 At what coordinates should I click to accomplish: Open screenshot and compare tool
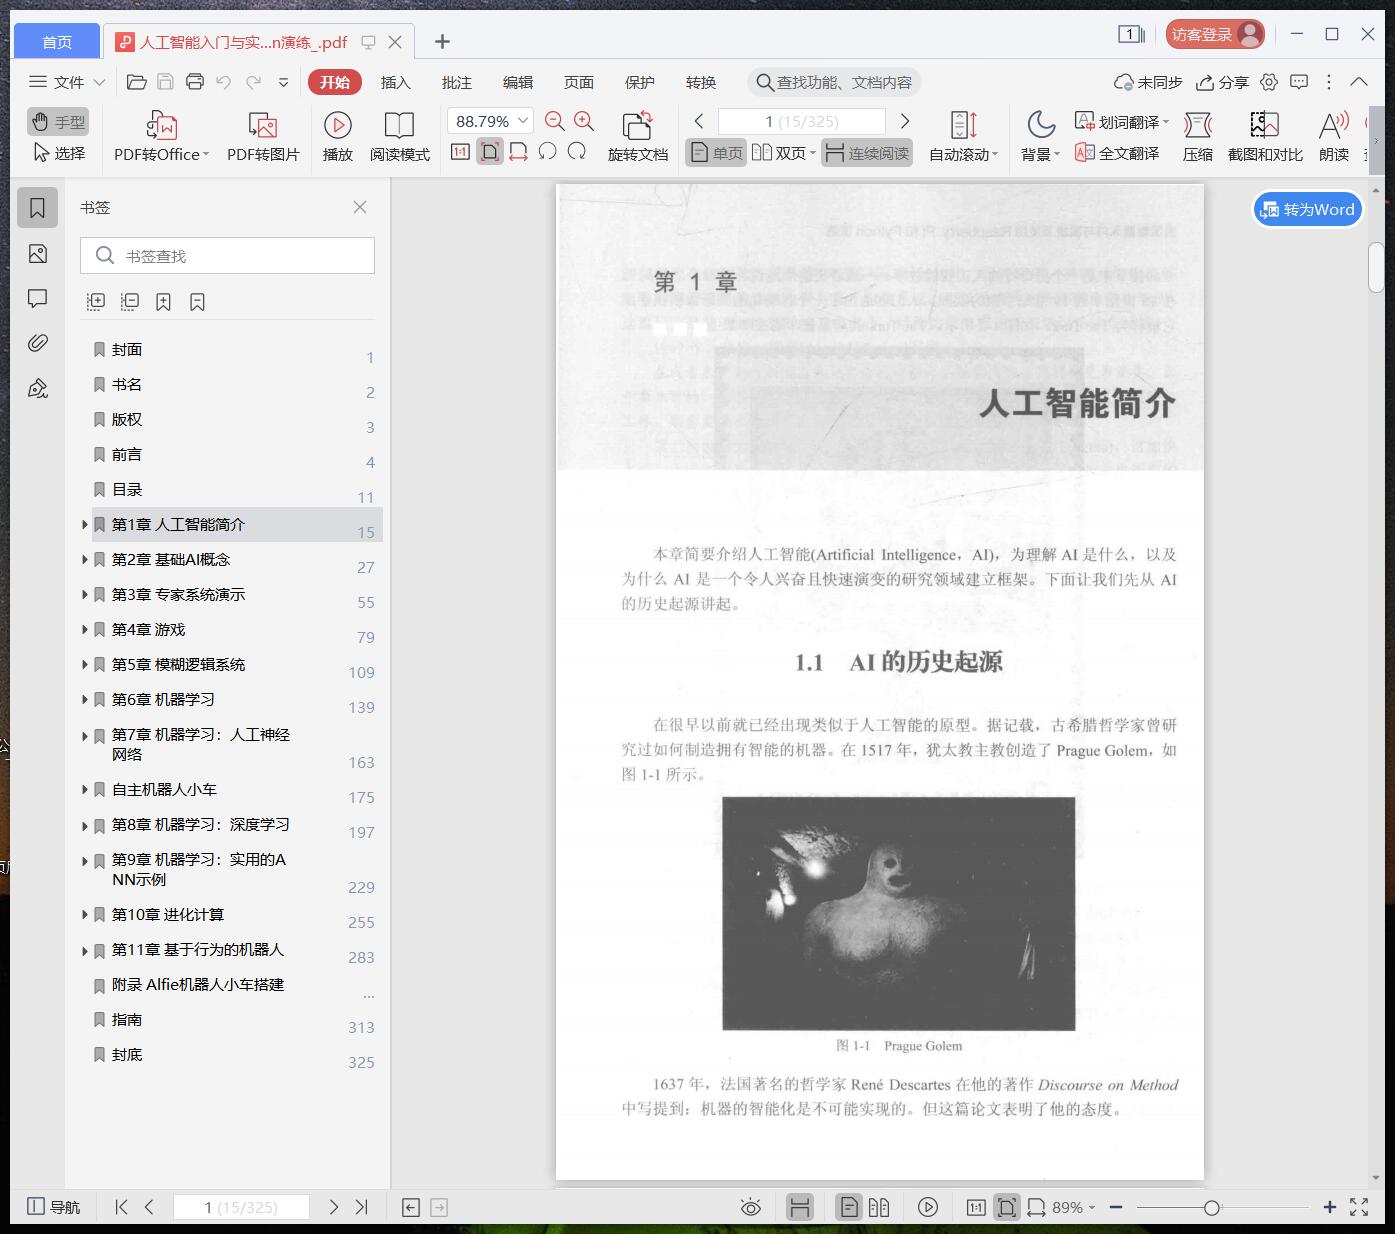1265,137
